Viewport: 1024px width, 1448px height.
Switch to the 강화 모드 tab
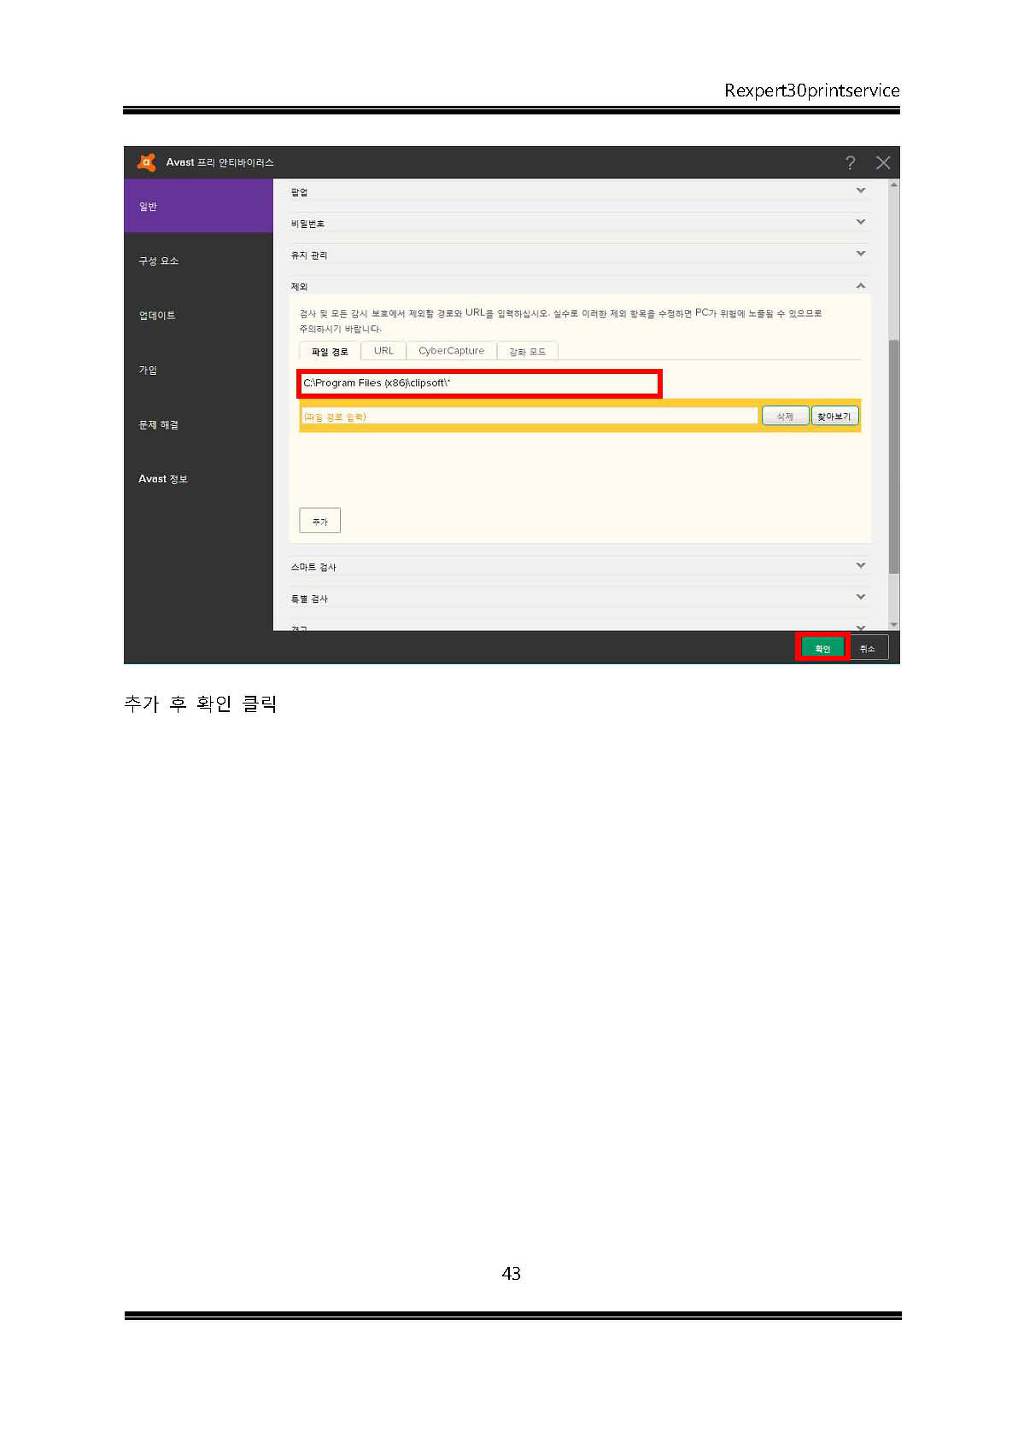[x=527, y=351]
